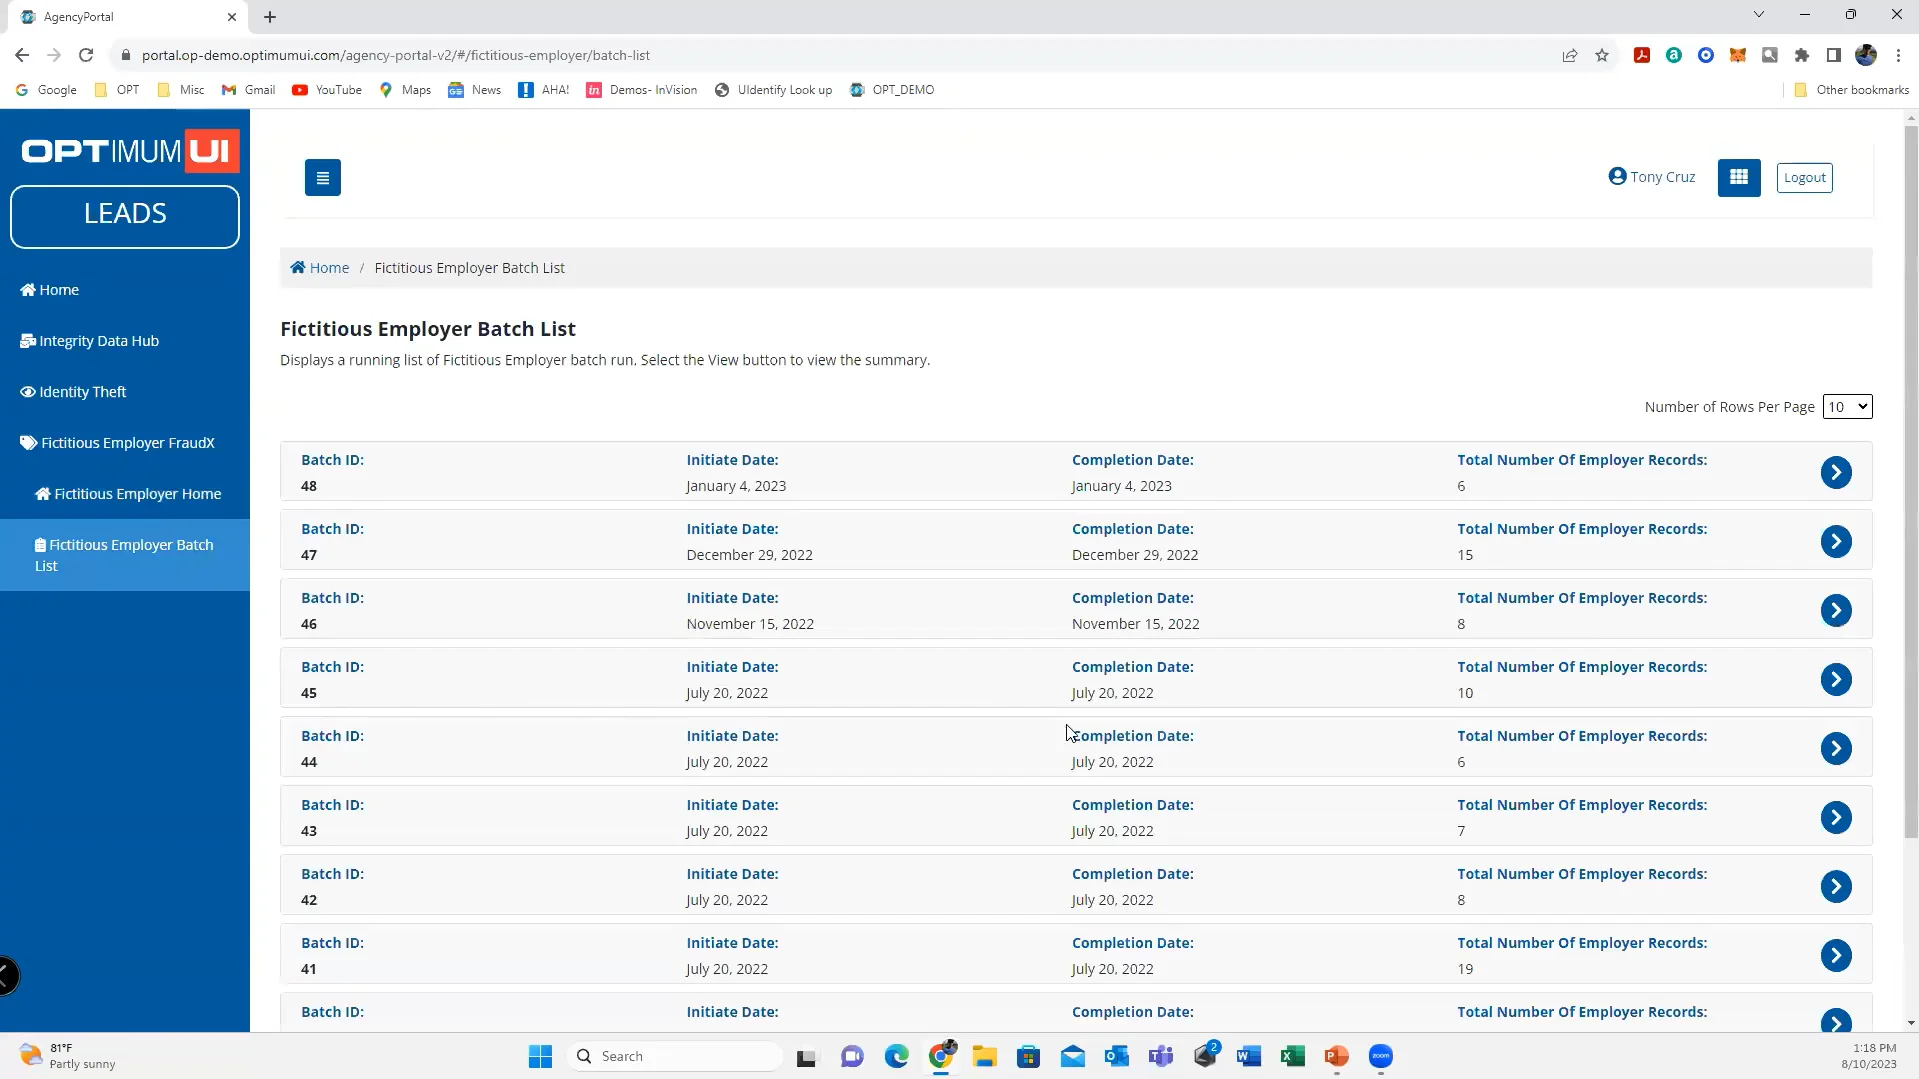This screenshot has height=1079, width=1919.
Task: View summary arrow for Batch ID 48
Action: [1836, 472]
